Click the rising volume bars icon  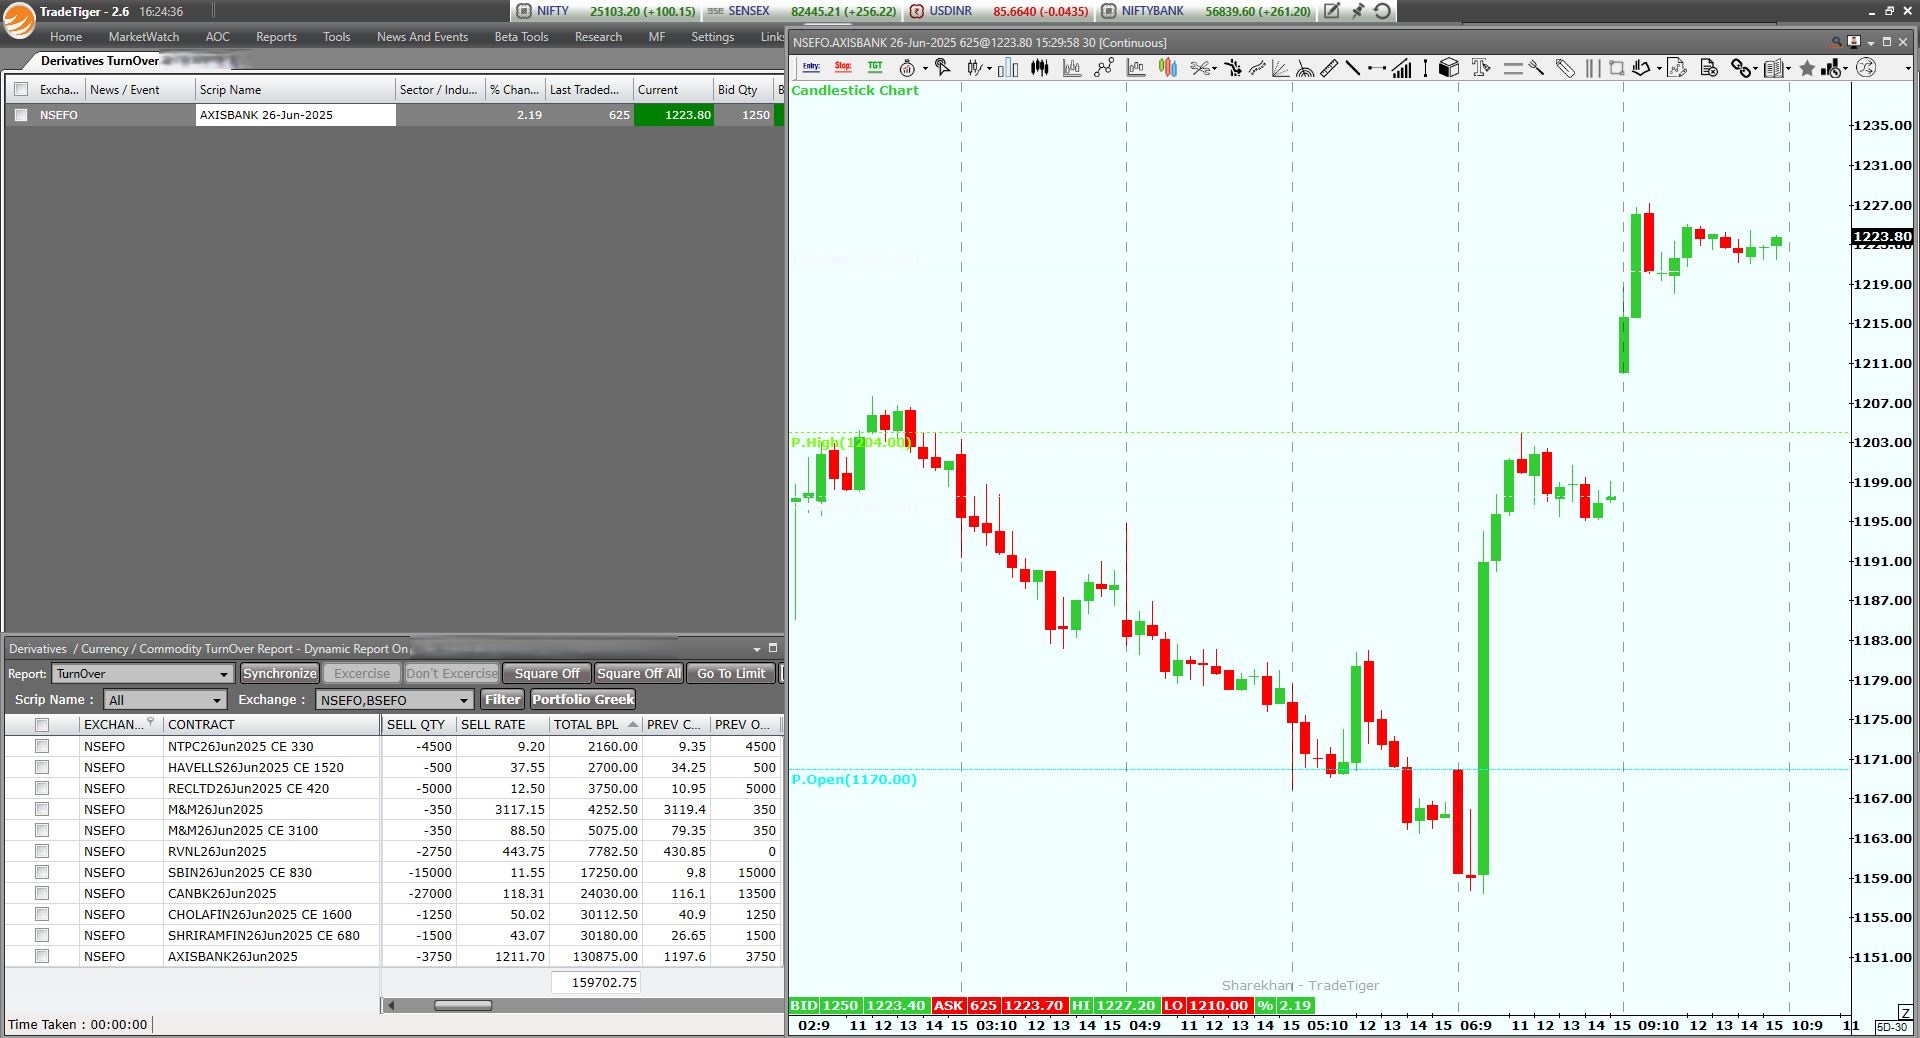1401,68
